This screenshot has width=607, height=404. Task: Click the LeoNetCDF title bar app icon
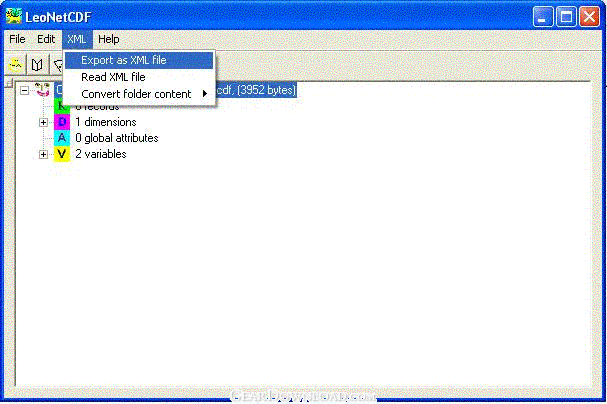pos(14,17)
